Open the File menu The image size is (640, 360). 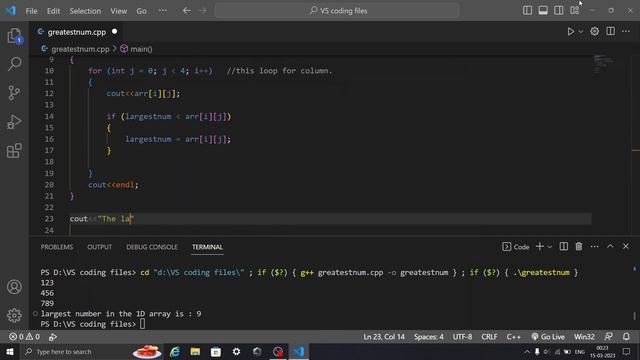(x=31, y=11)
